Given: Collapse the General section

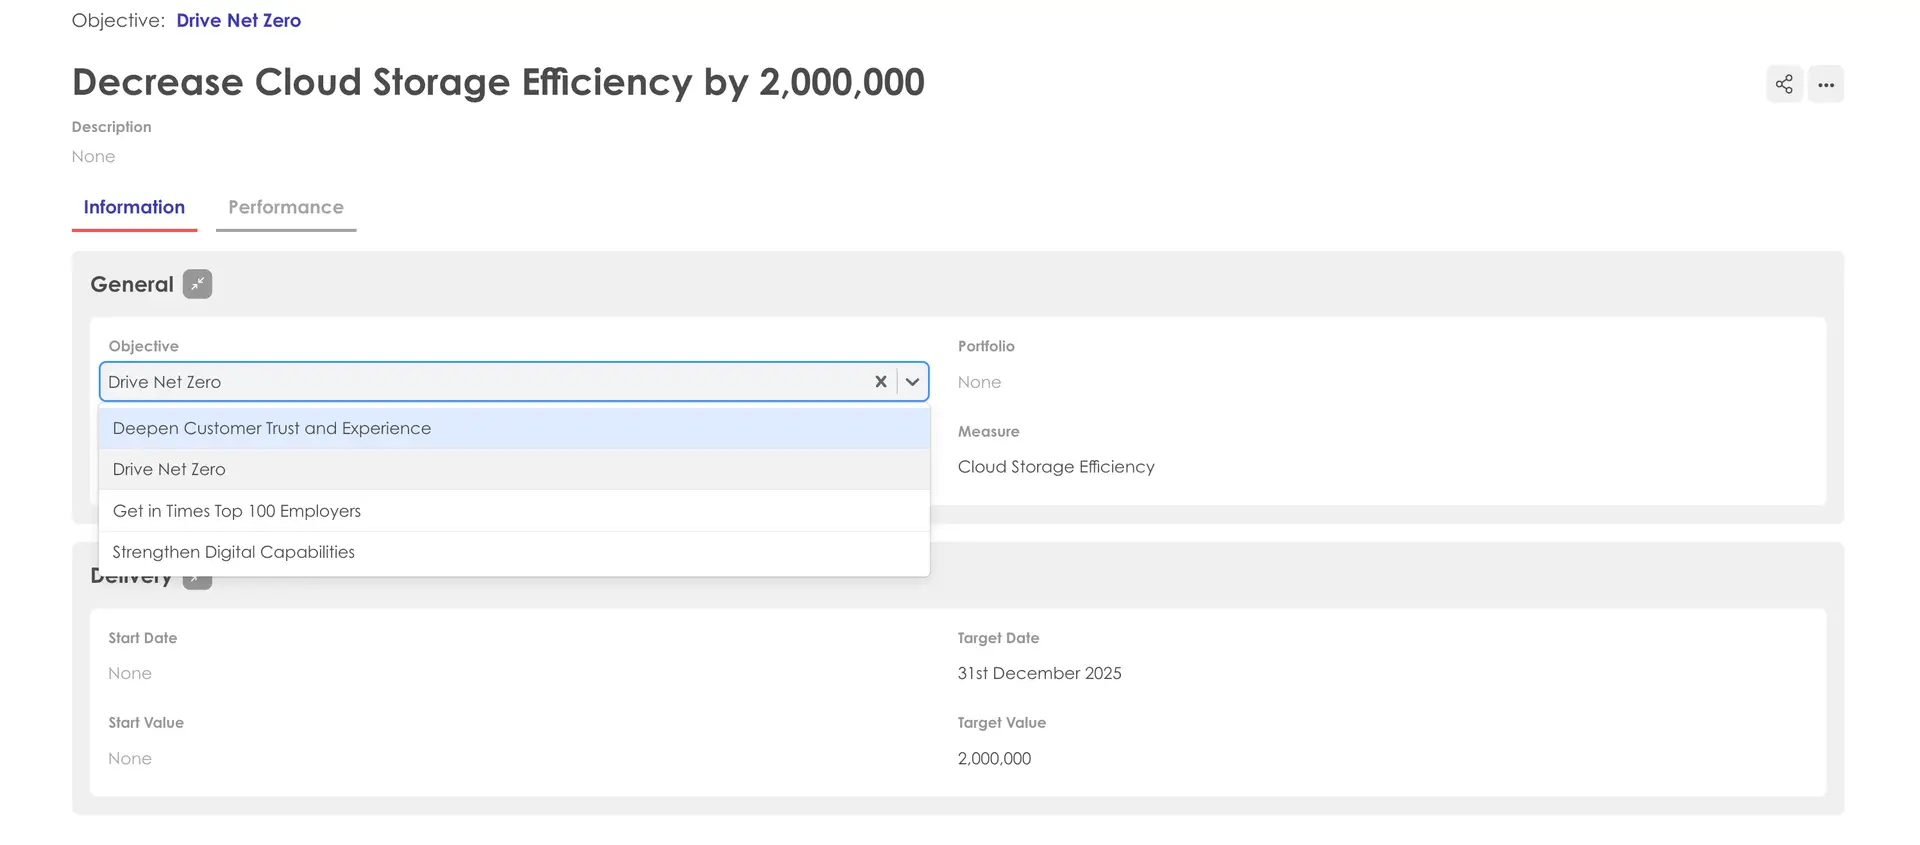Looking at the screenshot, I should click(x=197, y=284).
